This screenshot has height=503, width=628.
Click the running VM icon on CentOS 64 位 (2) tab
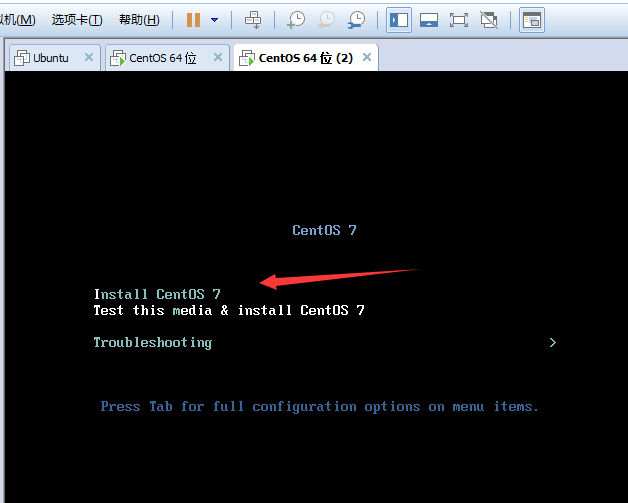tap(247, 58)
